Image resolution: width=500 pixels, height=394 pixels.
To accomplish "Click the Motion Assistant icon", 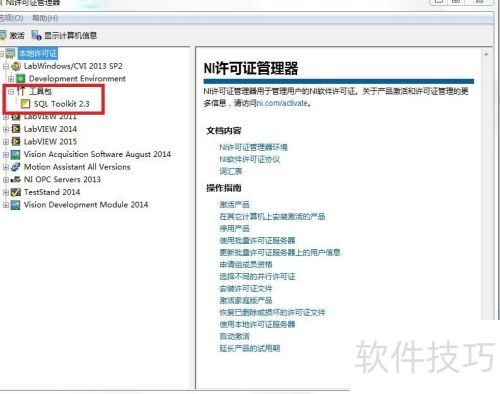I will coord(16,167).
